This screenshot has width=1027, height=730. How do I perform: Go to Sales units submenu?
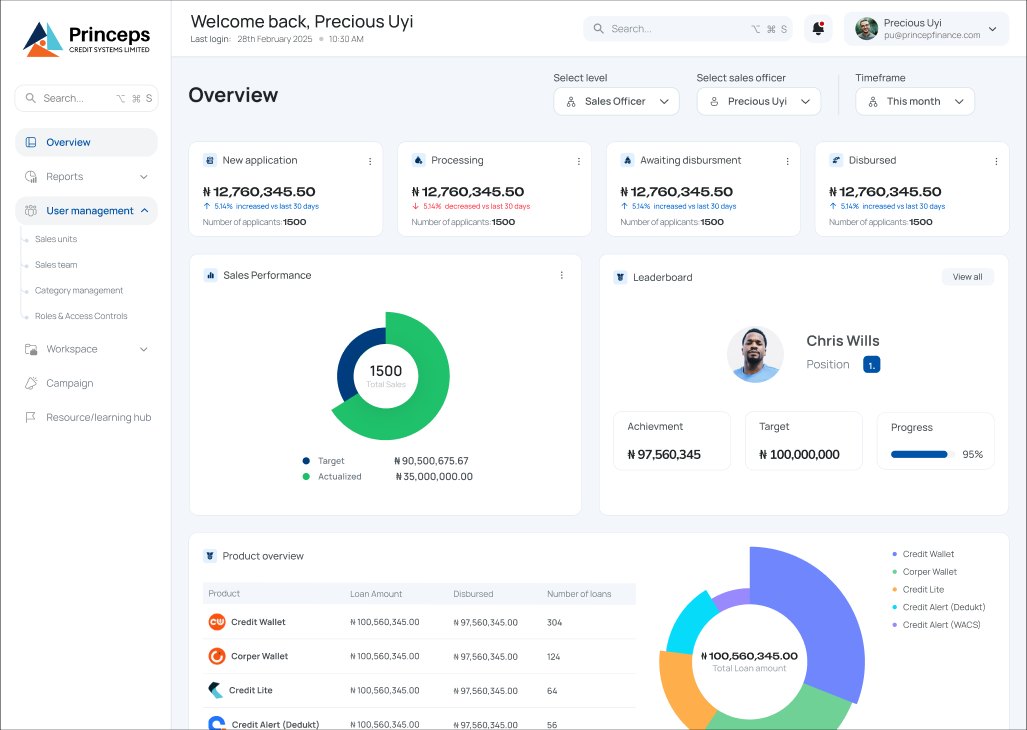[56, 239]
